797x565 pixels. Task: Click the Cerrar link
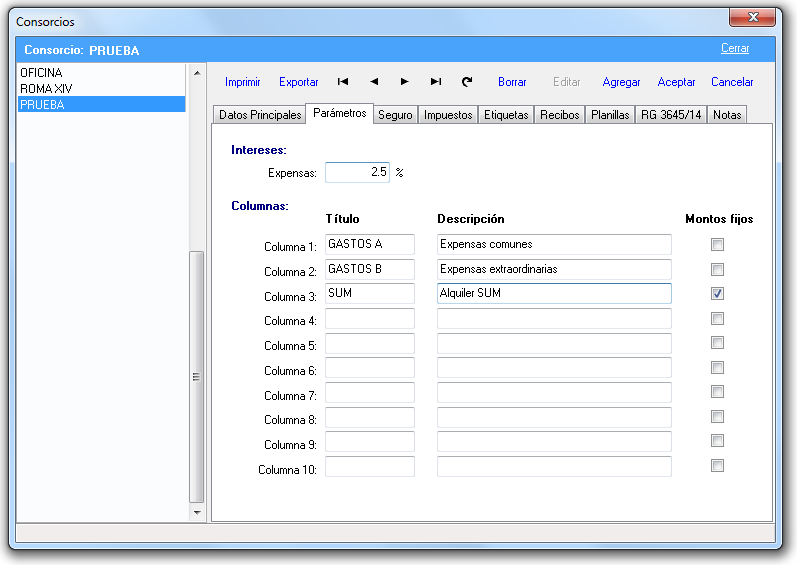[734, 48]
